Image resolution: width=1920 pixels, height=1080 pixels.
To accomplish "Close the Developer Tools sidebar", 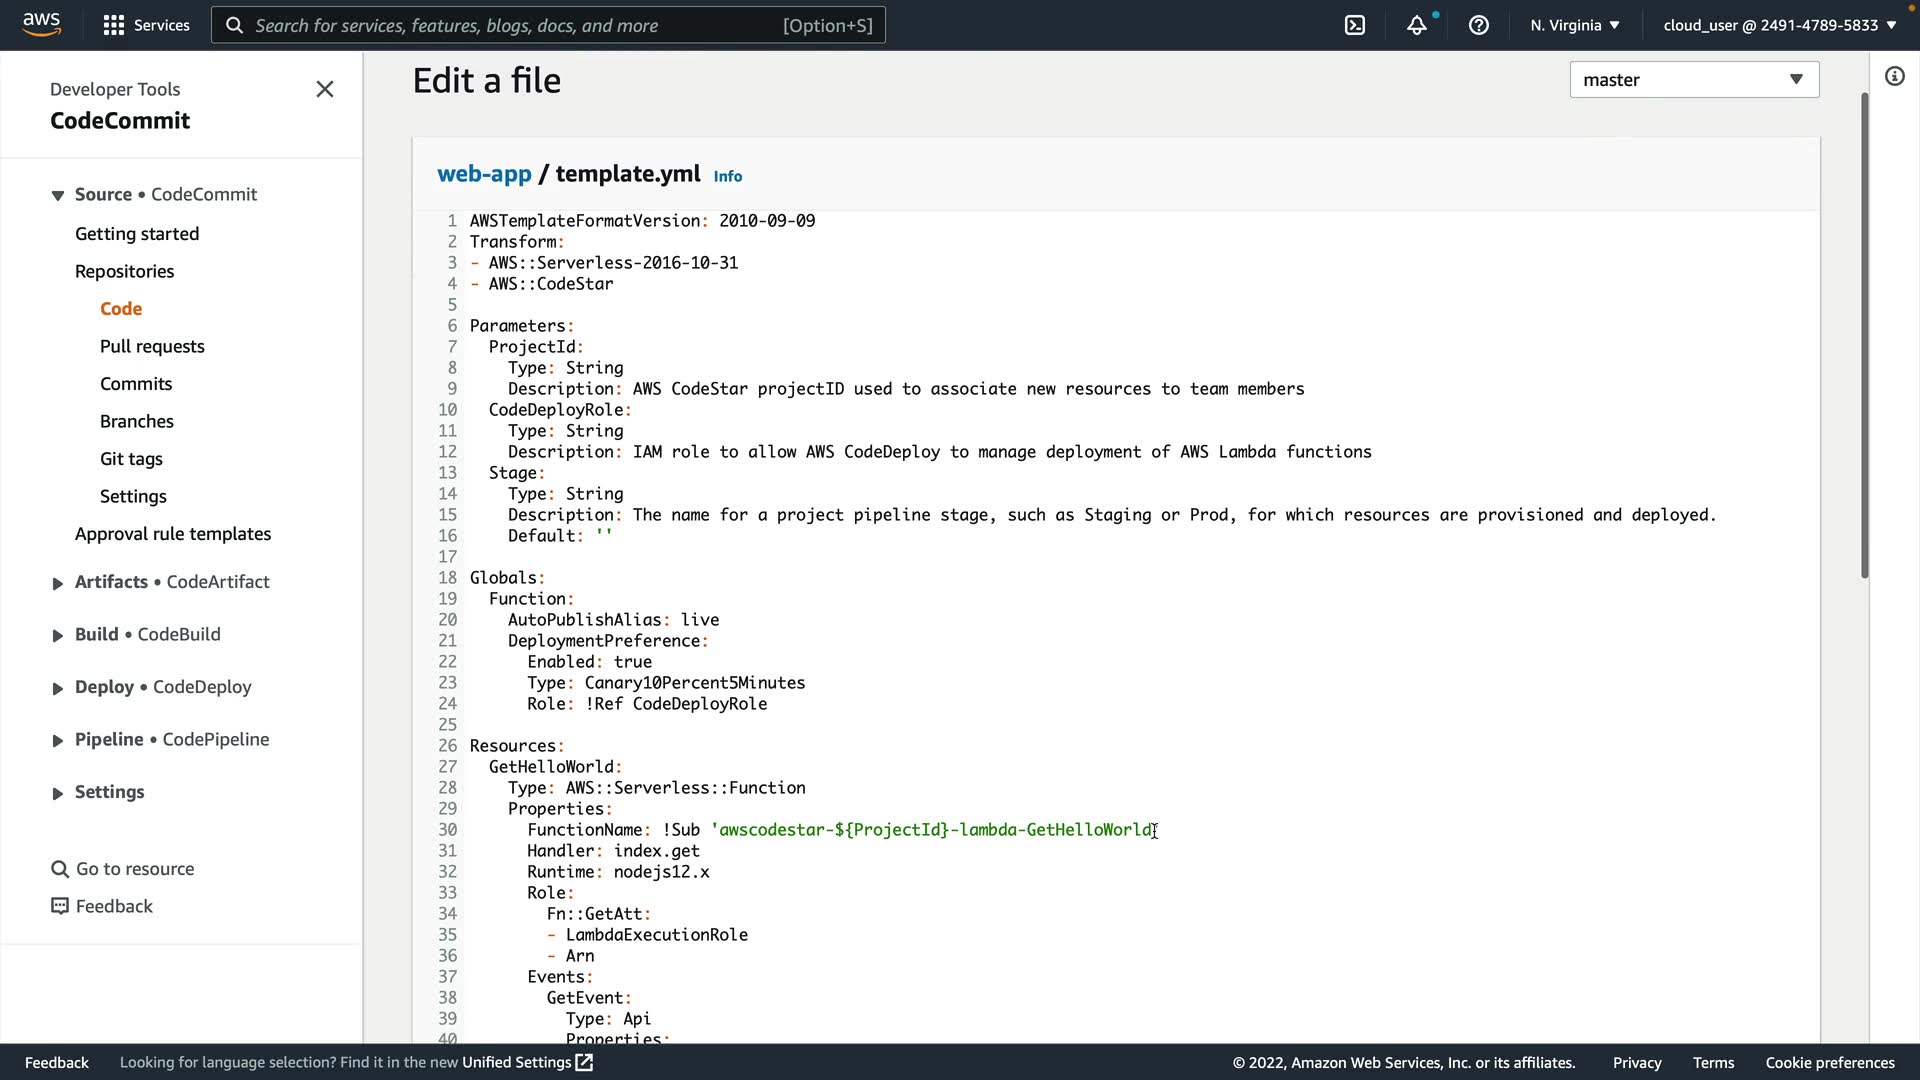I will [x=324, y=89].
